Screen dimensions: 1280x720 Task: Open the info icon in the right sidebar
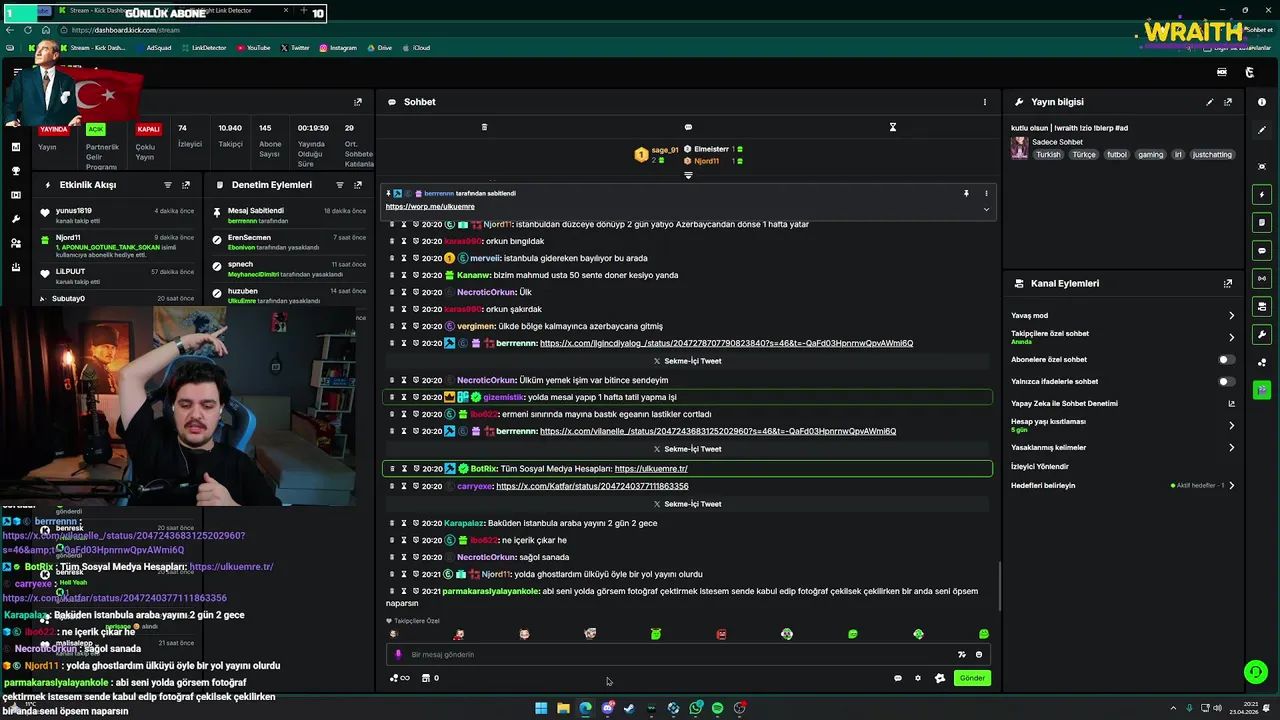point(1262,102)
